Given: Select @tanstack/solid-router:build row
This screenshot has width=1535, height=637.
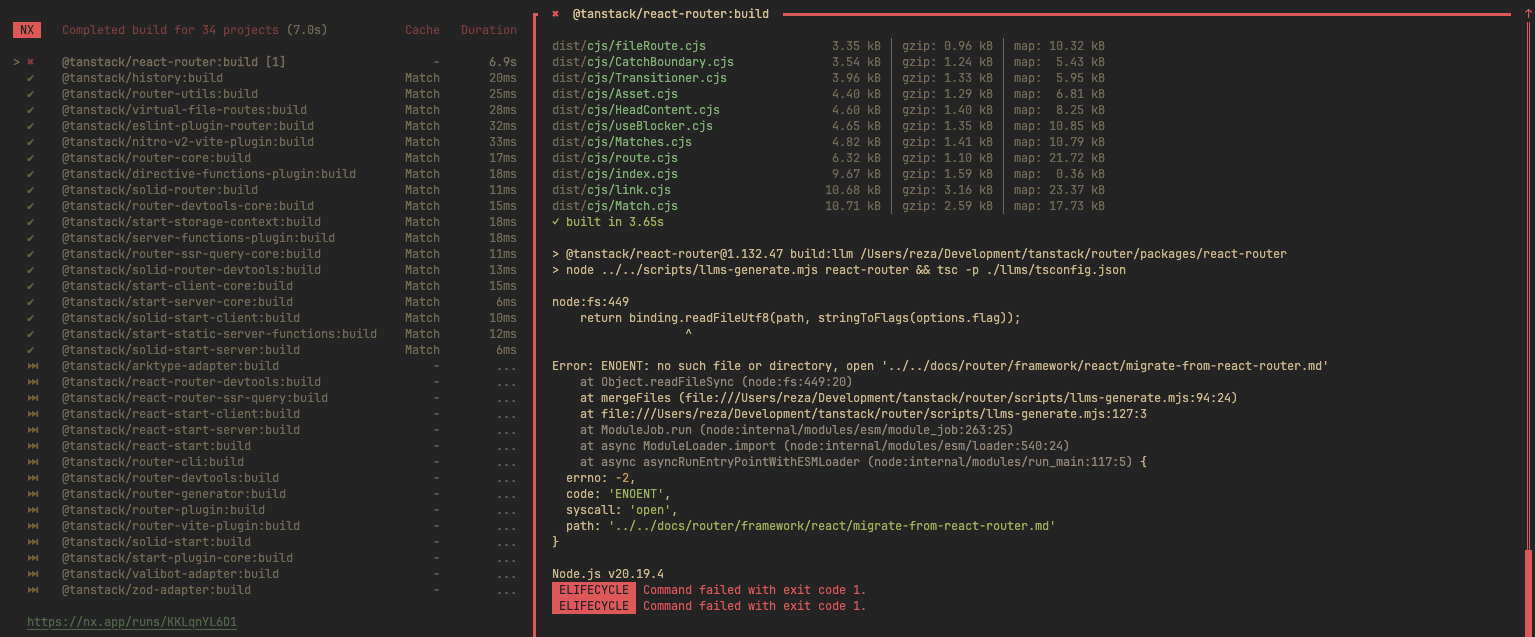Looking at the screenshot, I should click(x=265, y=190).
